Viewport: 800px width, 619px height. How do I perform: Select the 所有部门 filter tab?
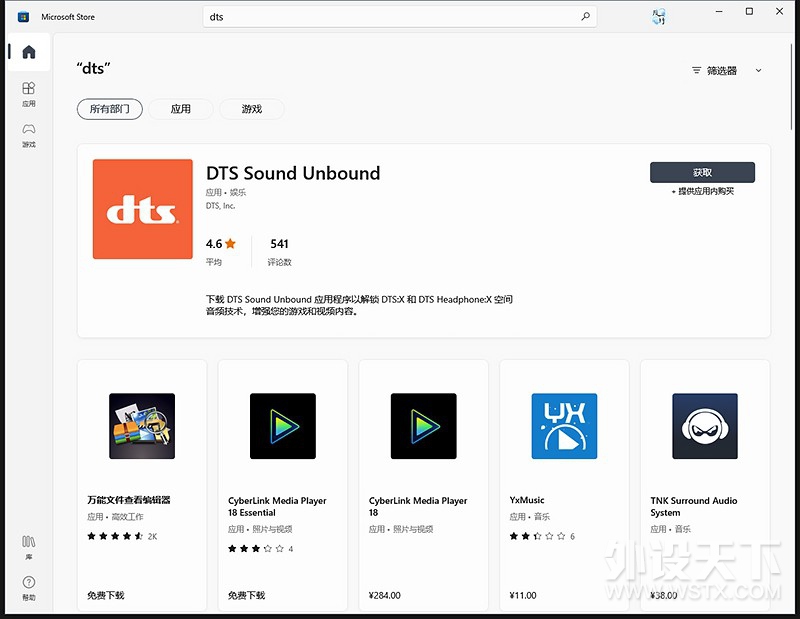point(110,109)
